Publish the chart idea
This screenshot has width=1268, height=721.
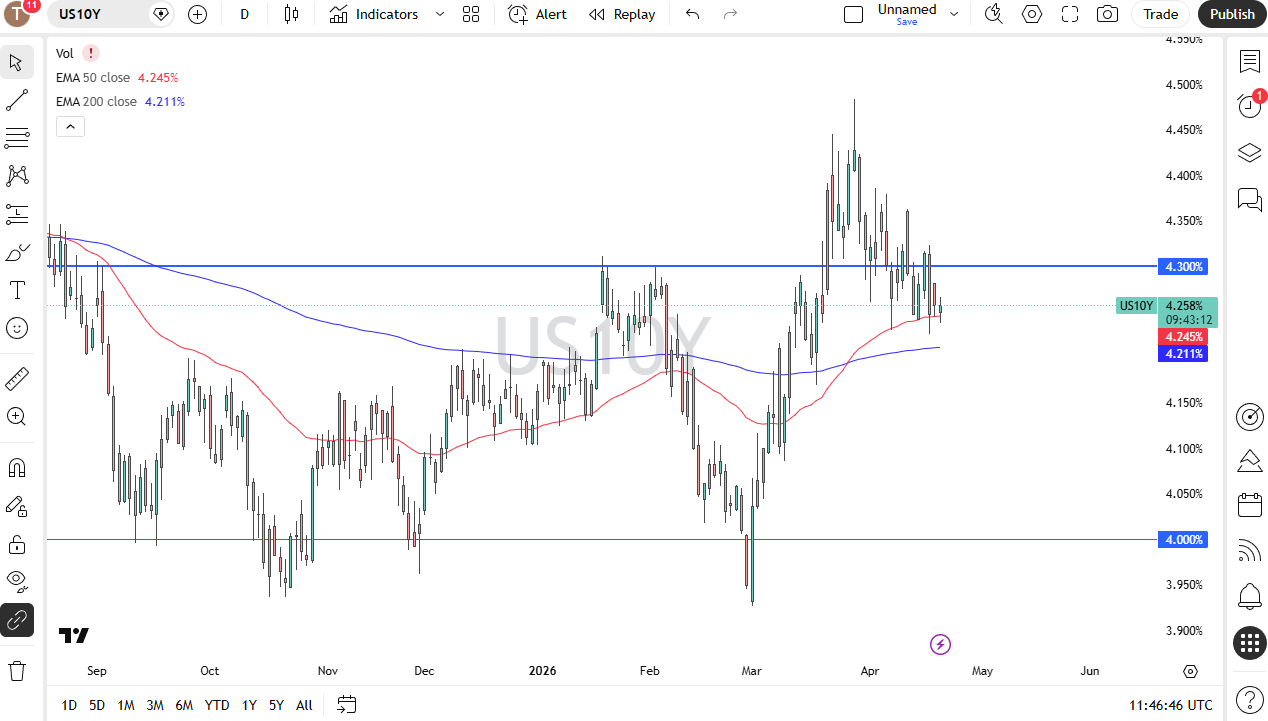[x=1232, y=14]
